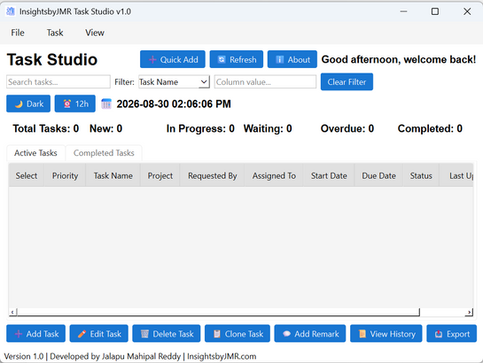Toggle the 12h clock format
The image size is (483, 363).
pyautogui.click(x=75, y=104)
